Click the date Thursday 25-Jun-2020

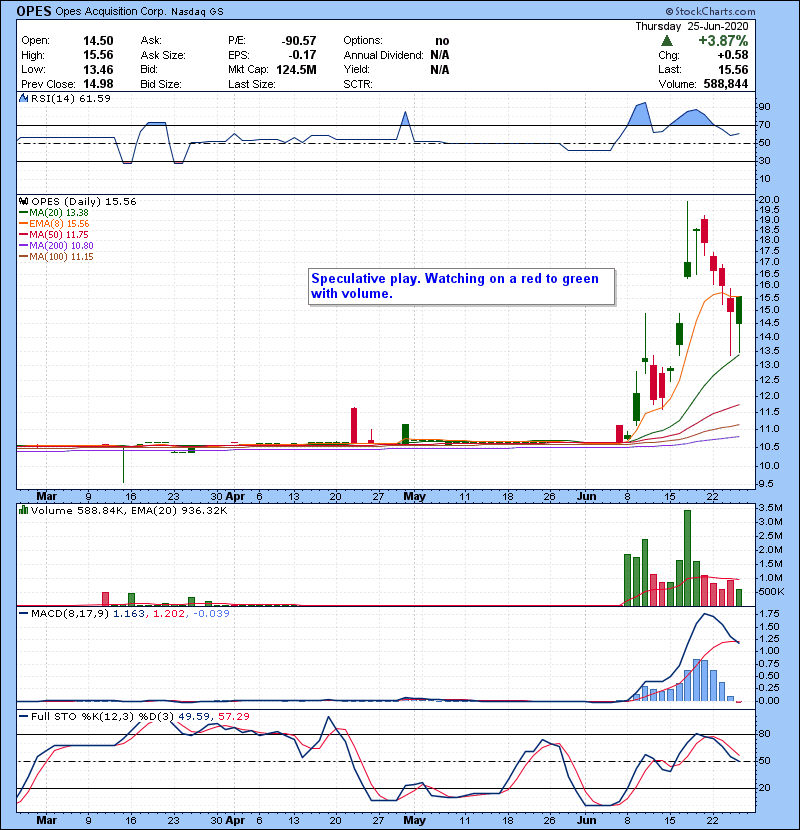click(692, 26)
